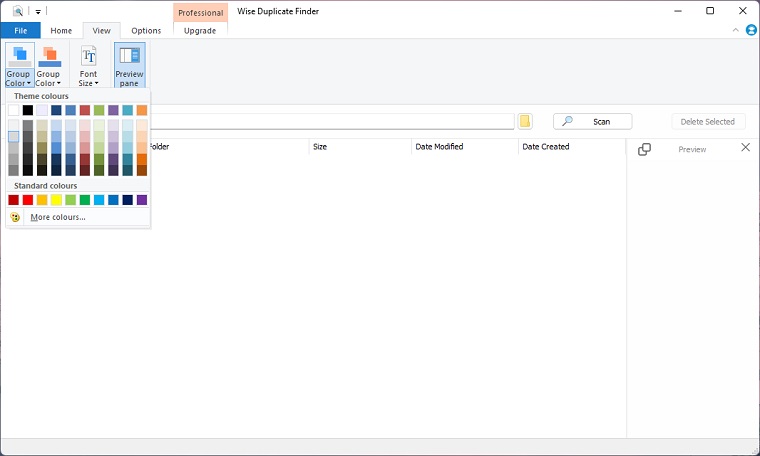The width and height of the screenshot is (760, 456).
Task: Open the blue Group Color dropdown
Action: (x=19, y=65)
